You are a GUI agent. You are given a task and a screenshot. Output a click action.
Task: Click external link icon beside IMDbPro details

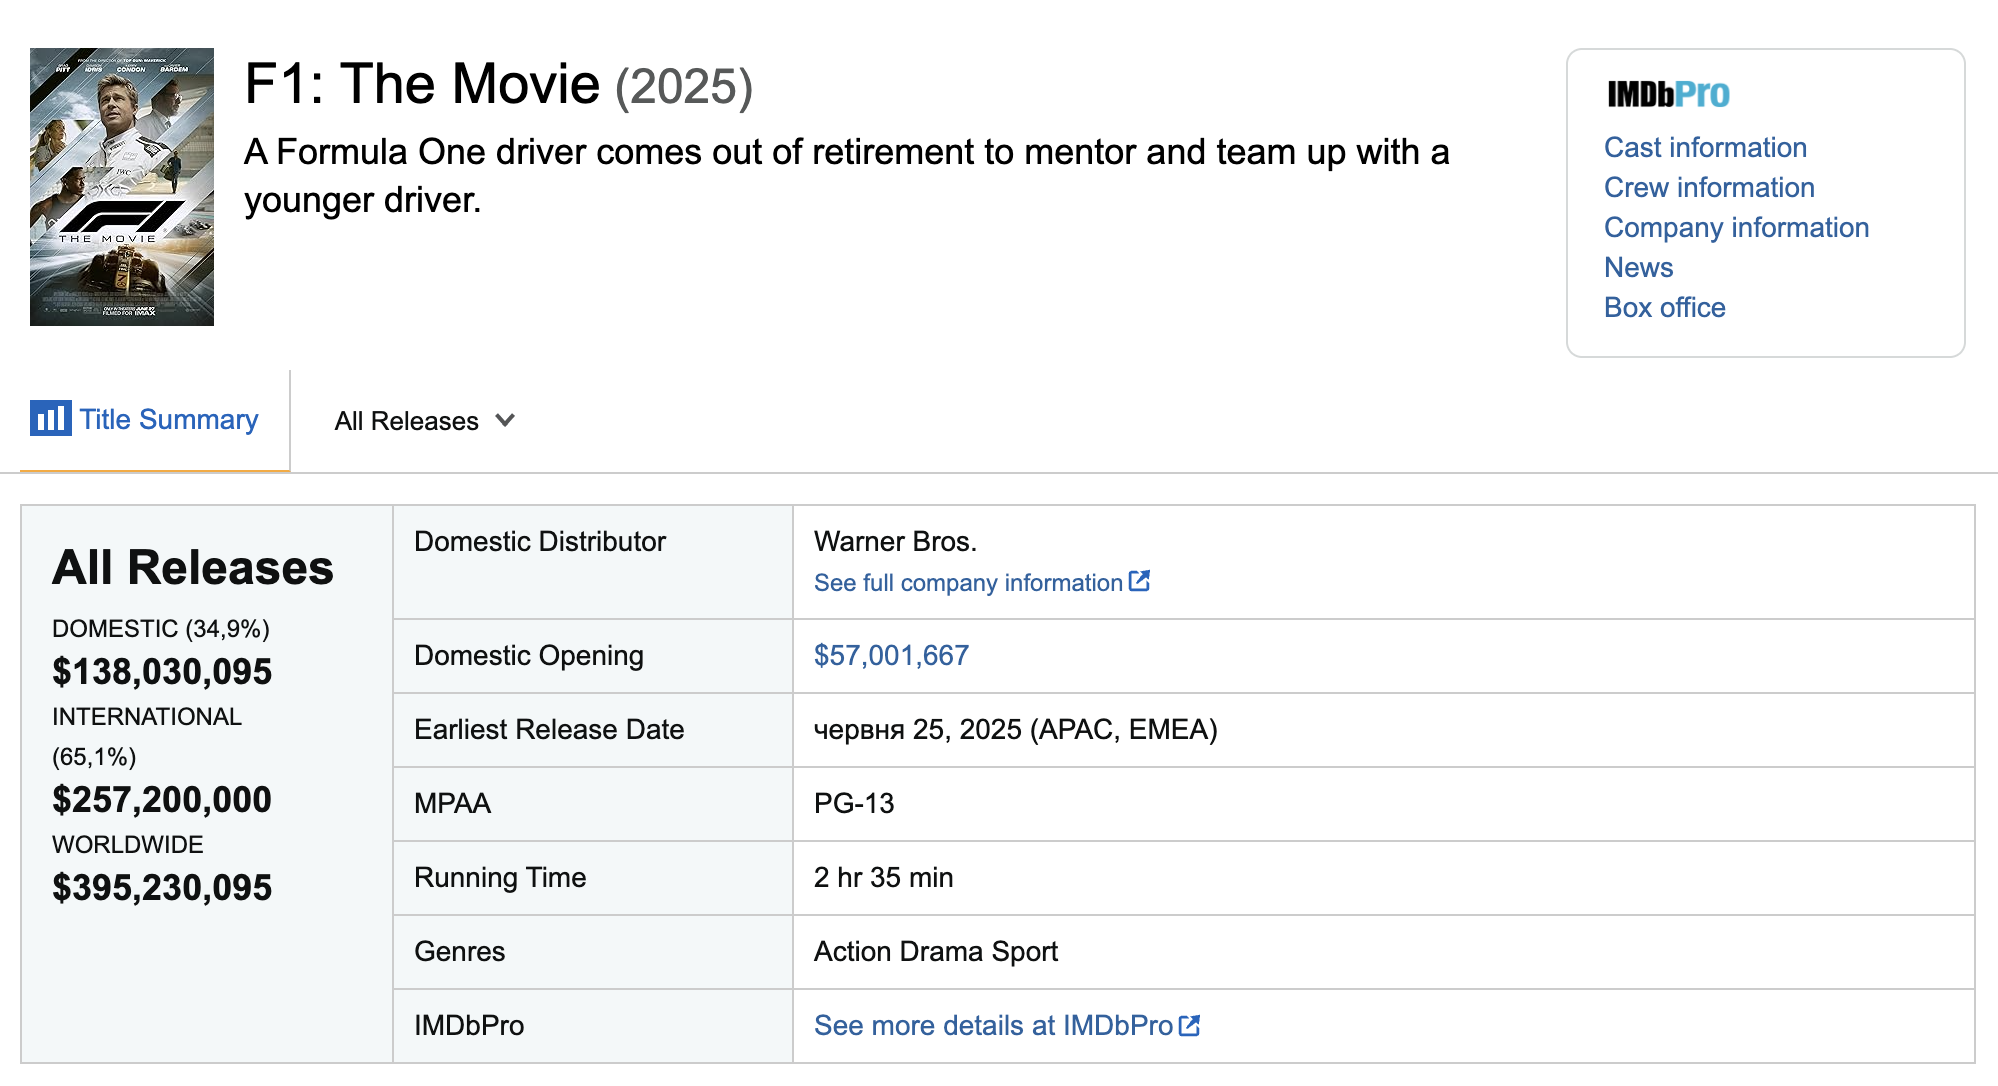point(1189,1025)
